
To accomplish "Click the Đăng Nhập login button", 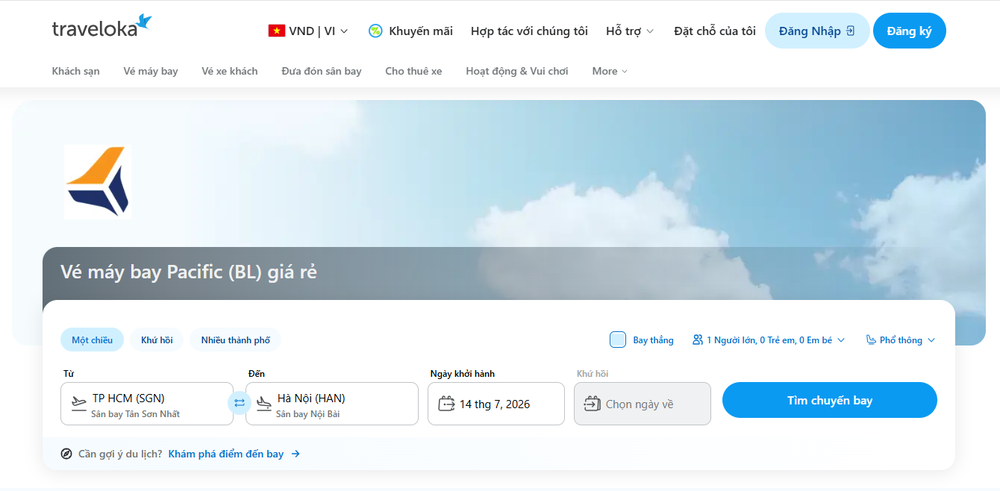I will [817, 31].
